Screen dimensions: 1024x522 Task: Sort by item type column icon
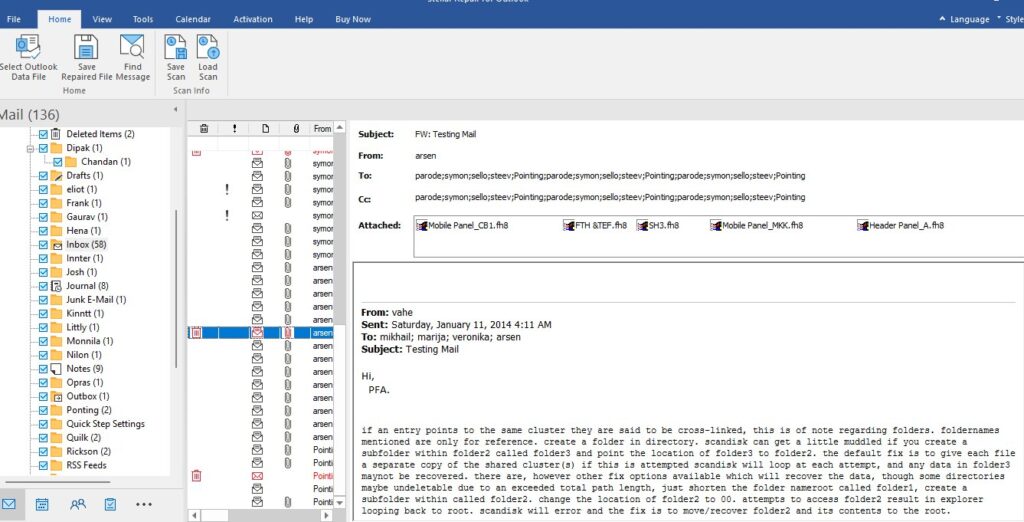pyautogui.click(x=265, y=129)
